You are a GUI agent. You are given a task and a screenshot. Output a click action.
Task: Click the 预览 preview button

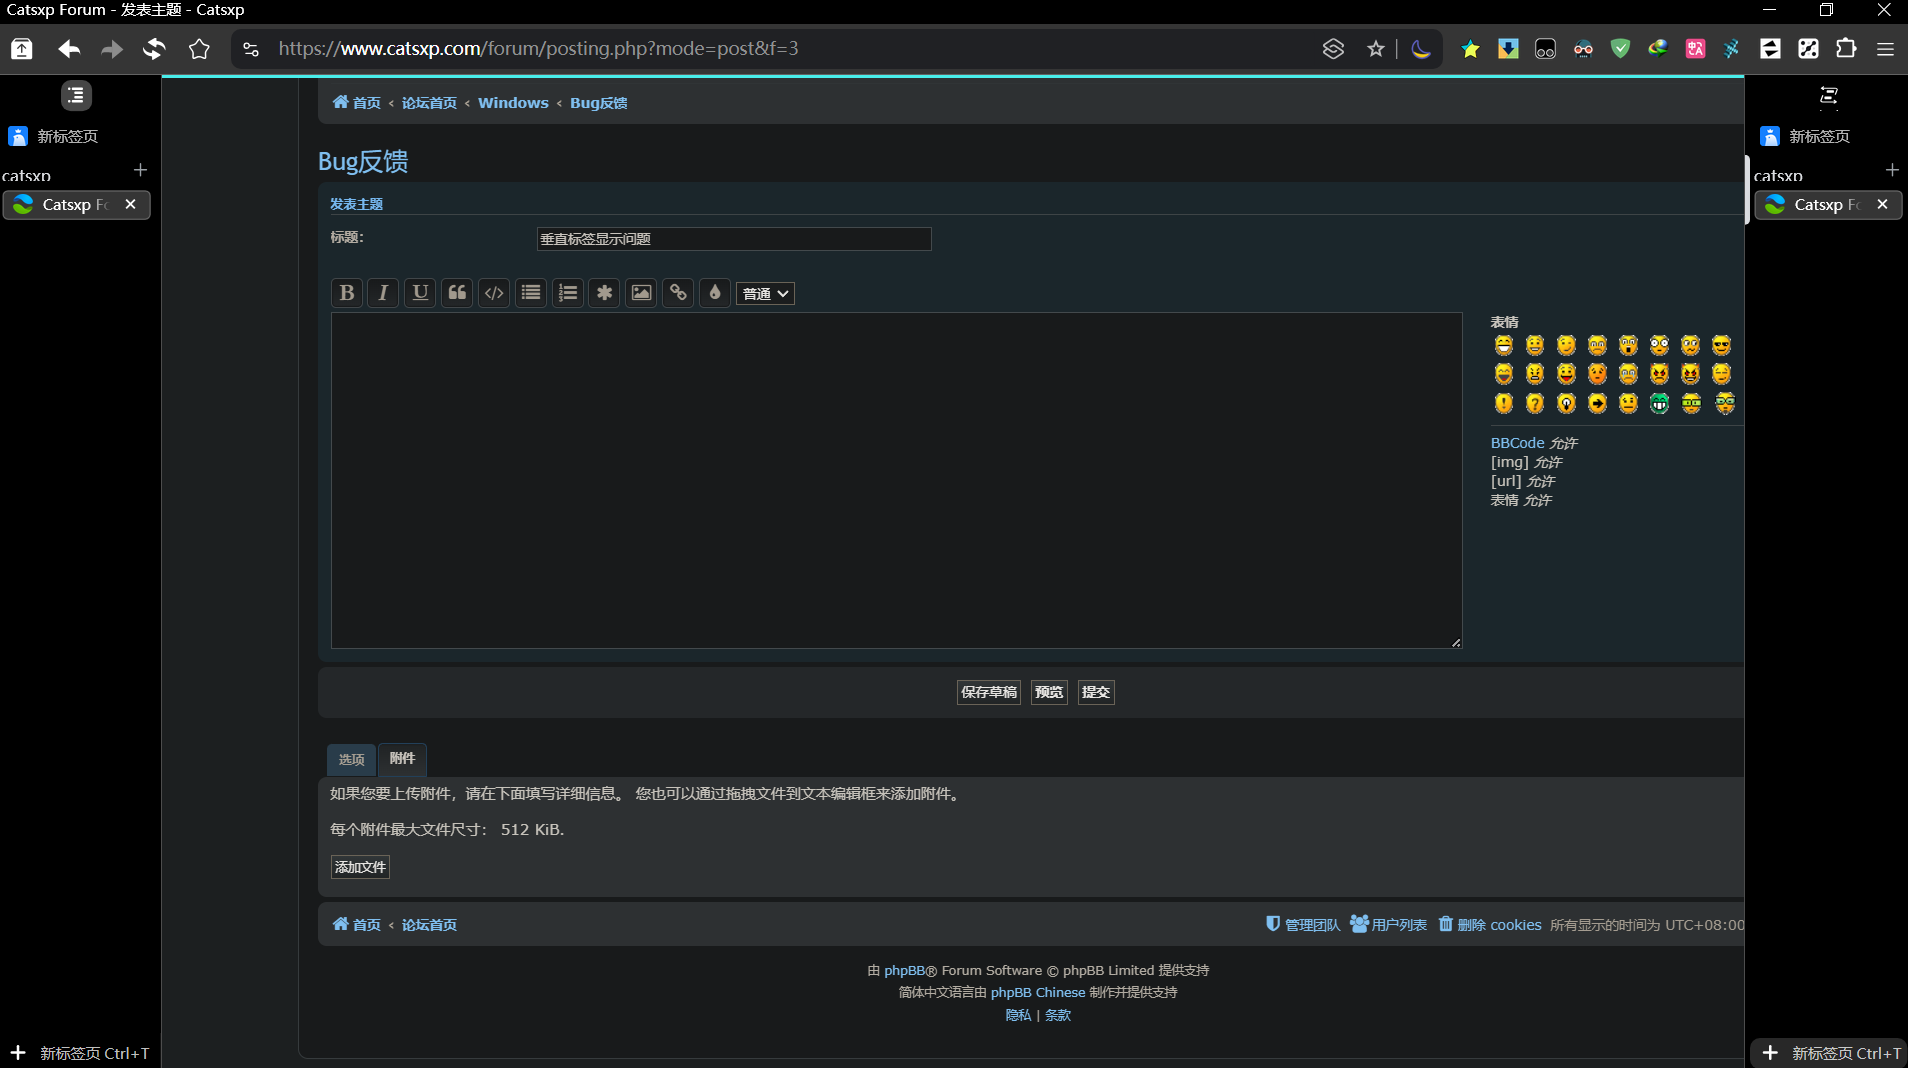(x=1049, y=692)
